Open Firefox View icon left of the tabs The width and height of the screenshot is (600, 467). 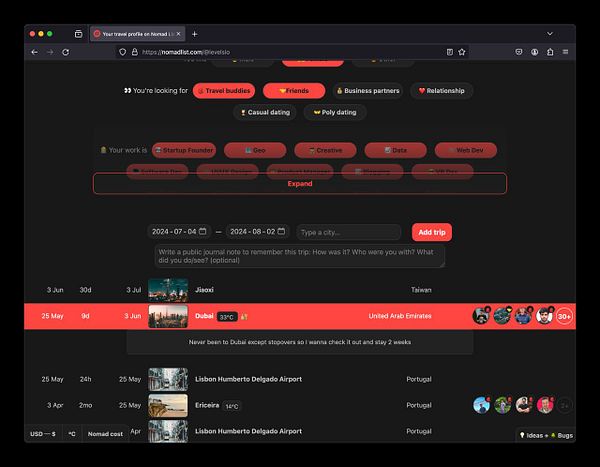pyautogui.click(x=78, y=34)
